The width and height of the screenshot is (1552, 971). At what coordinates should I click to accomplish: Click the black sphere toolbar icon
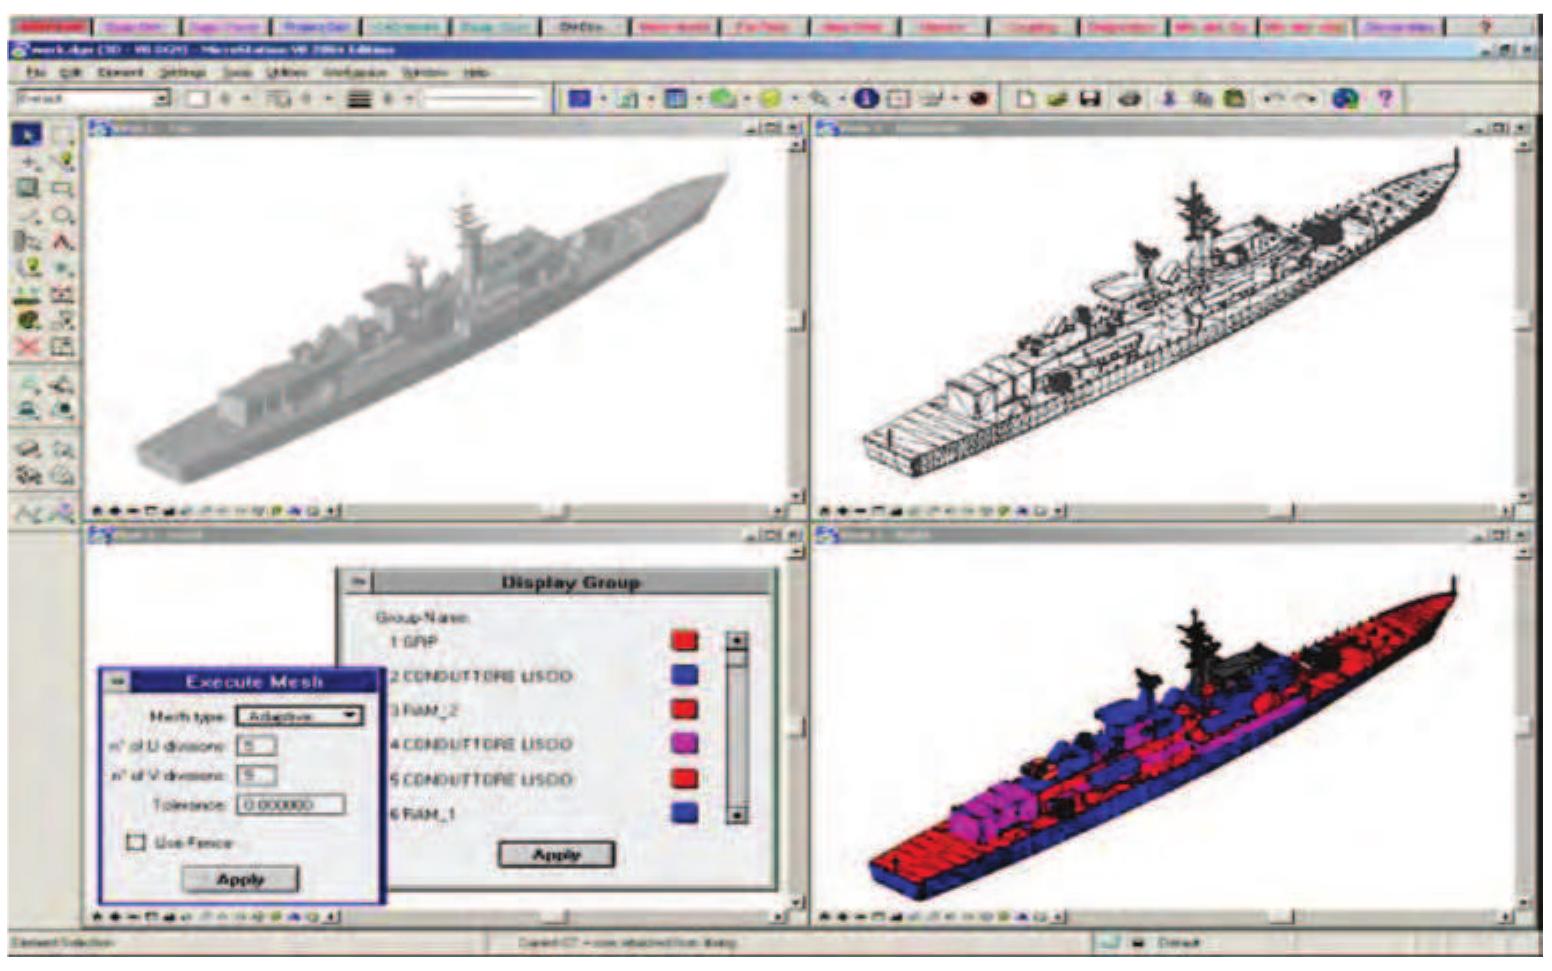coord(978,98)
